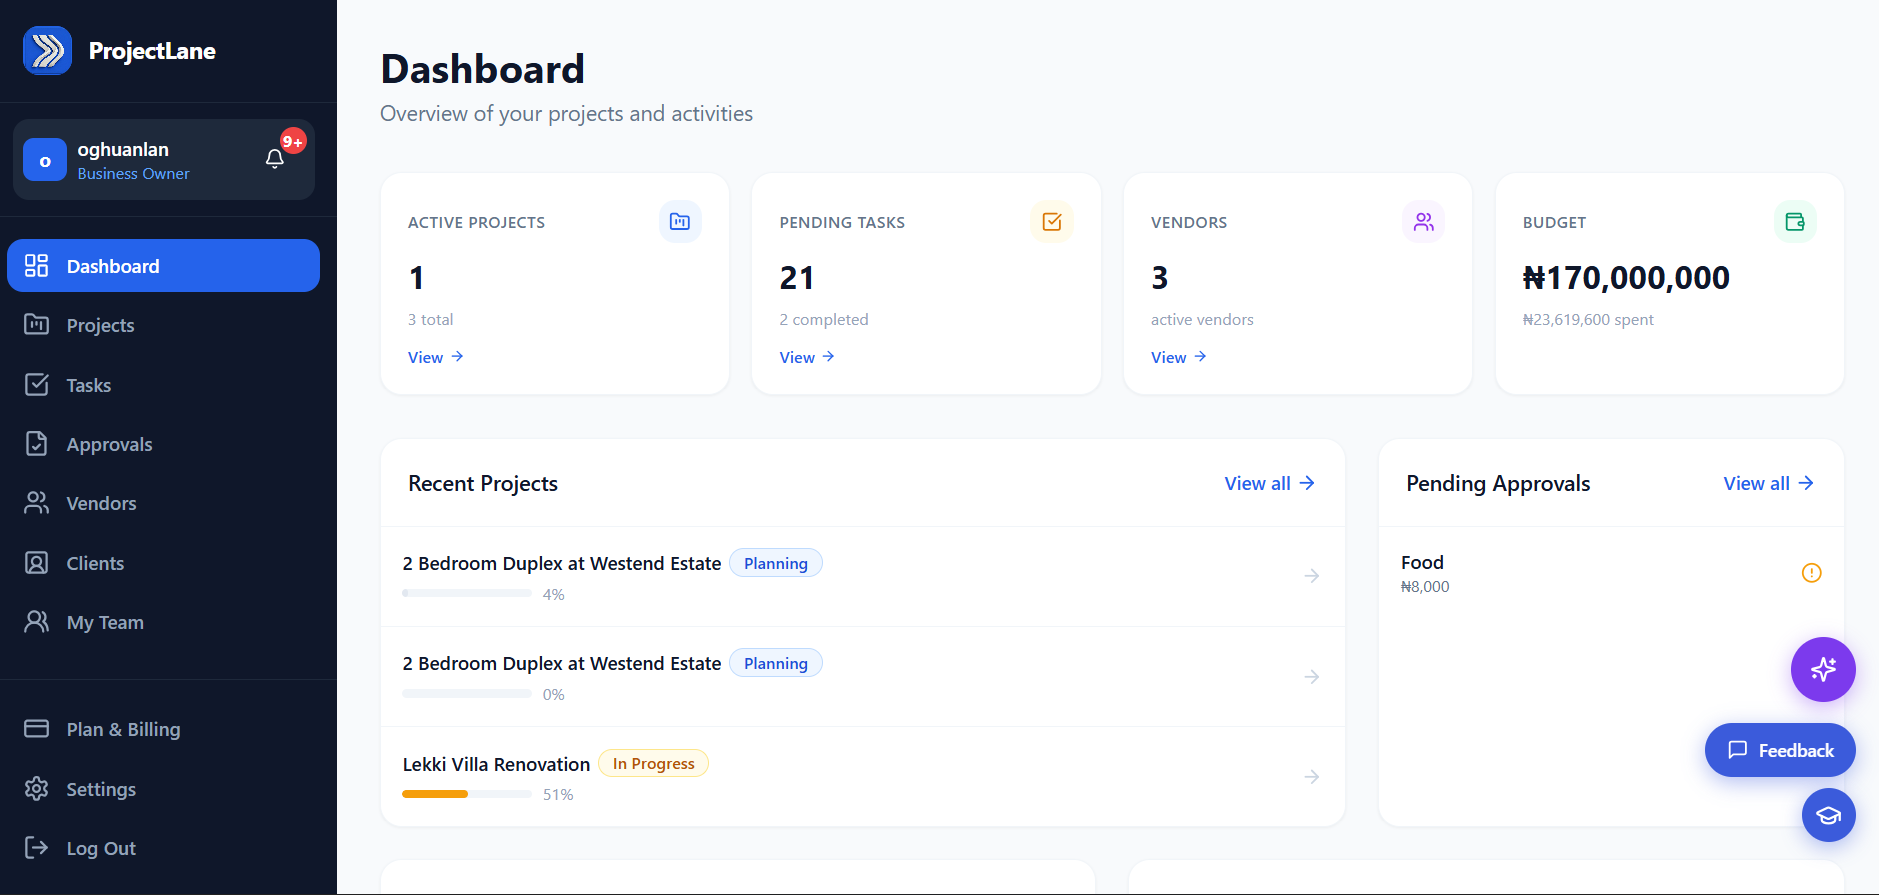Select Log Out in sidebar
The image size is (1879, 895).
163,848
